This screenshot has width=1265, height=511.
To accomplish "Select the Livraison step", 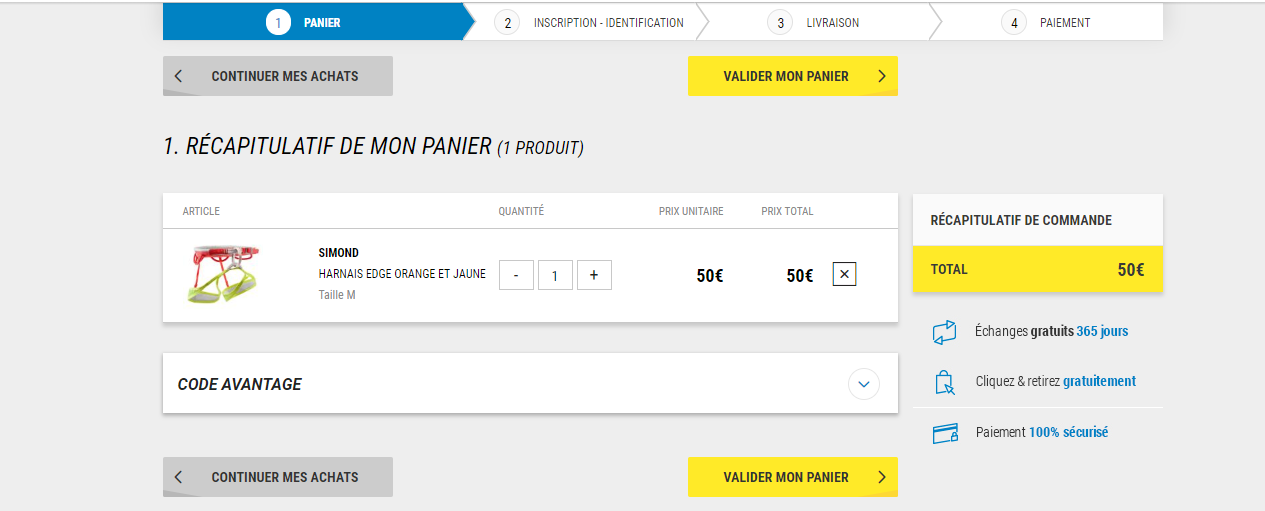I will coord(818,22).
